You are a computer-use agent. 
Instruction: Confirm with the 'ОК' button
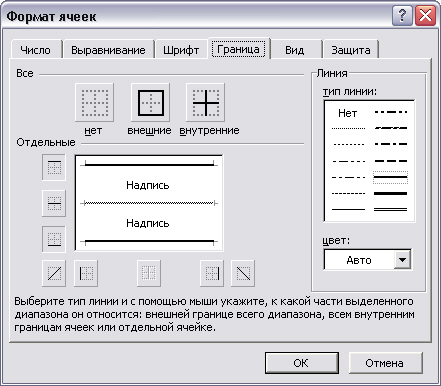(x=302, y=363)
